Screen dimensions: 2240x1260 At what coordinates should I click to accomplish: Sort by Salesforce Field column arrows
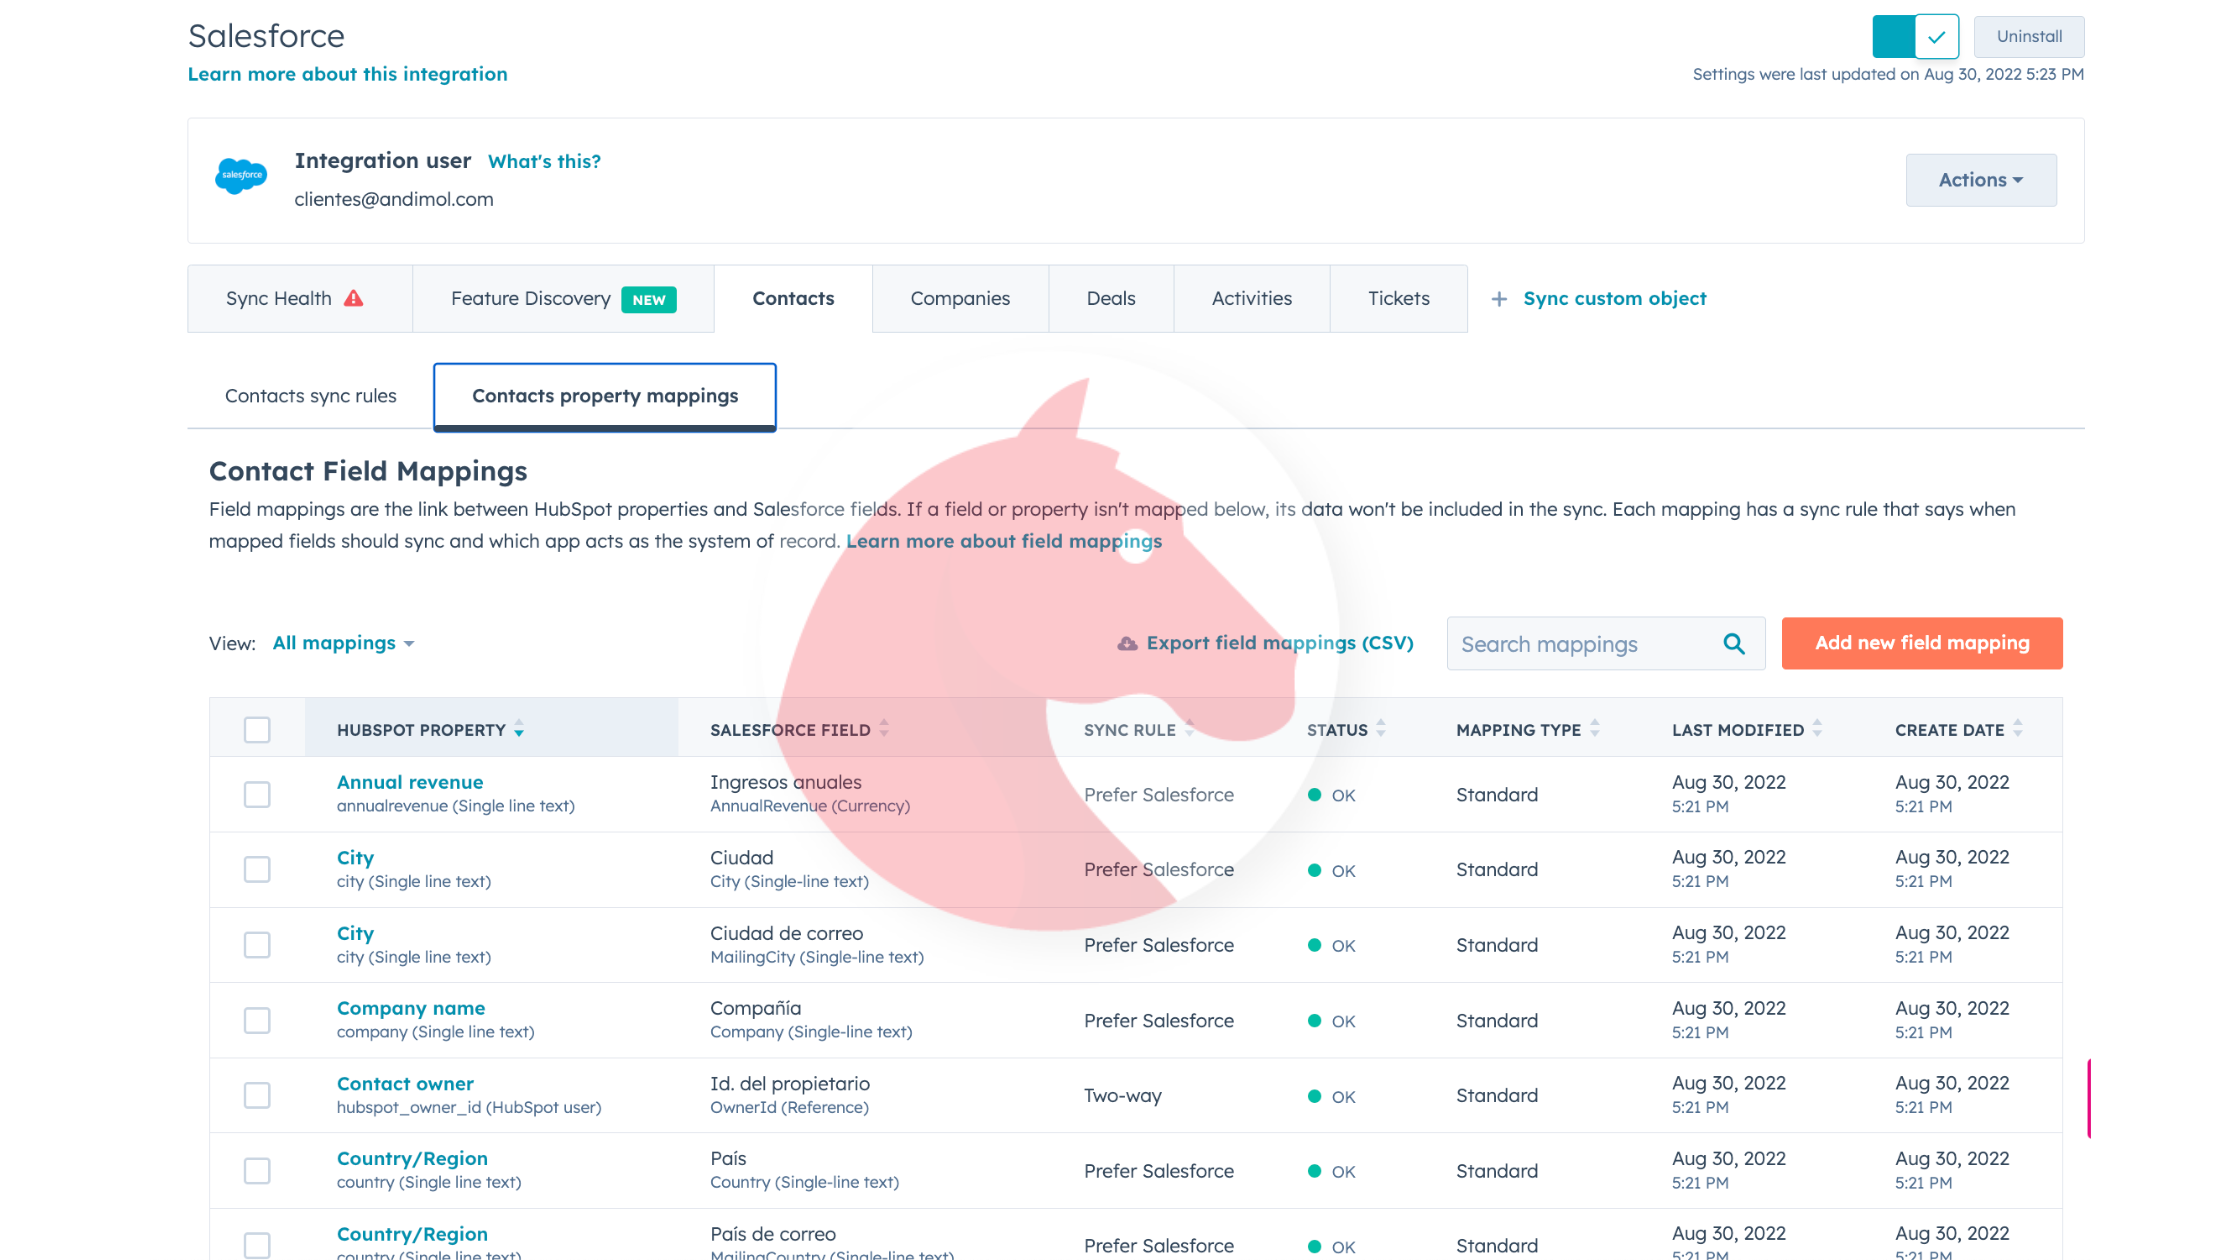(884, 729)
